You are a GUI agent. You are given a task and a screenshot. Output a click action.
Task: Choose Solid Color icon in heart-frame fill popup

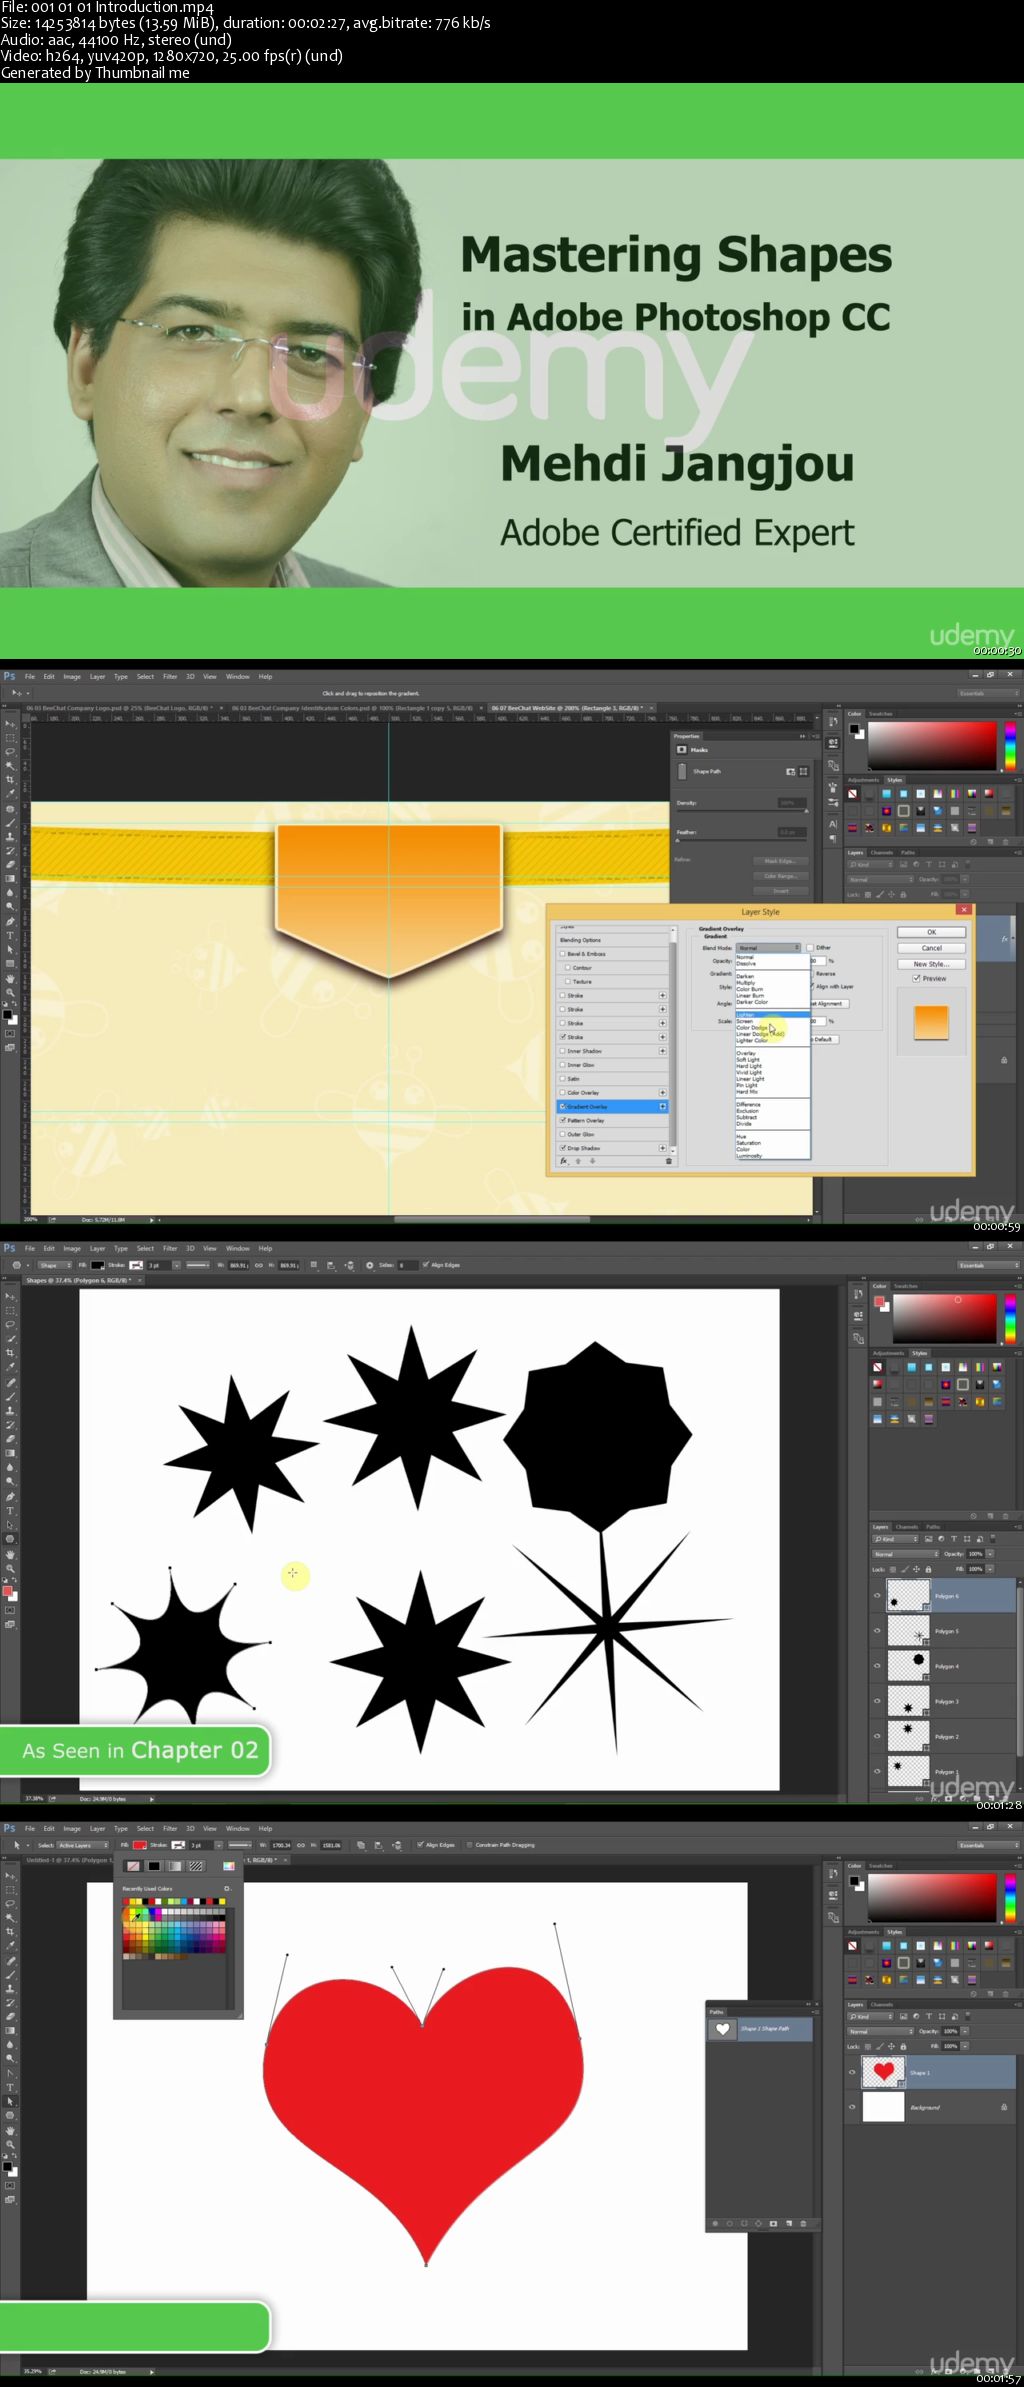(x=154, y=1866)
